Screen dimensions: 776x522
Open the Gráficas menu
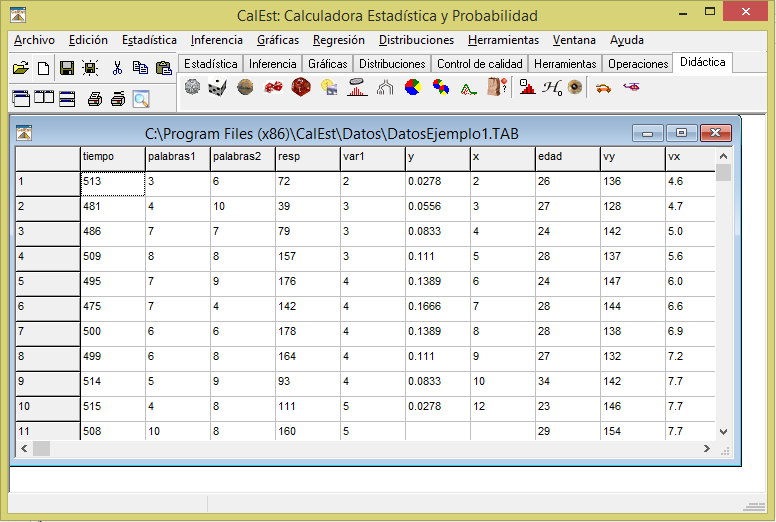pyautogui.click(x=278, y=40)
